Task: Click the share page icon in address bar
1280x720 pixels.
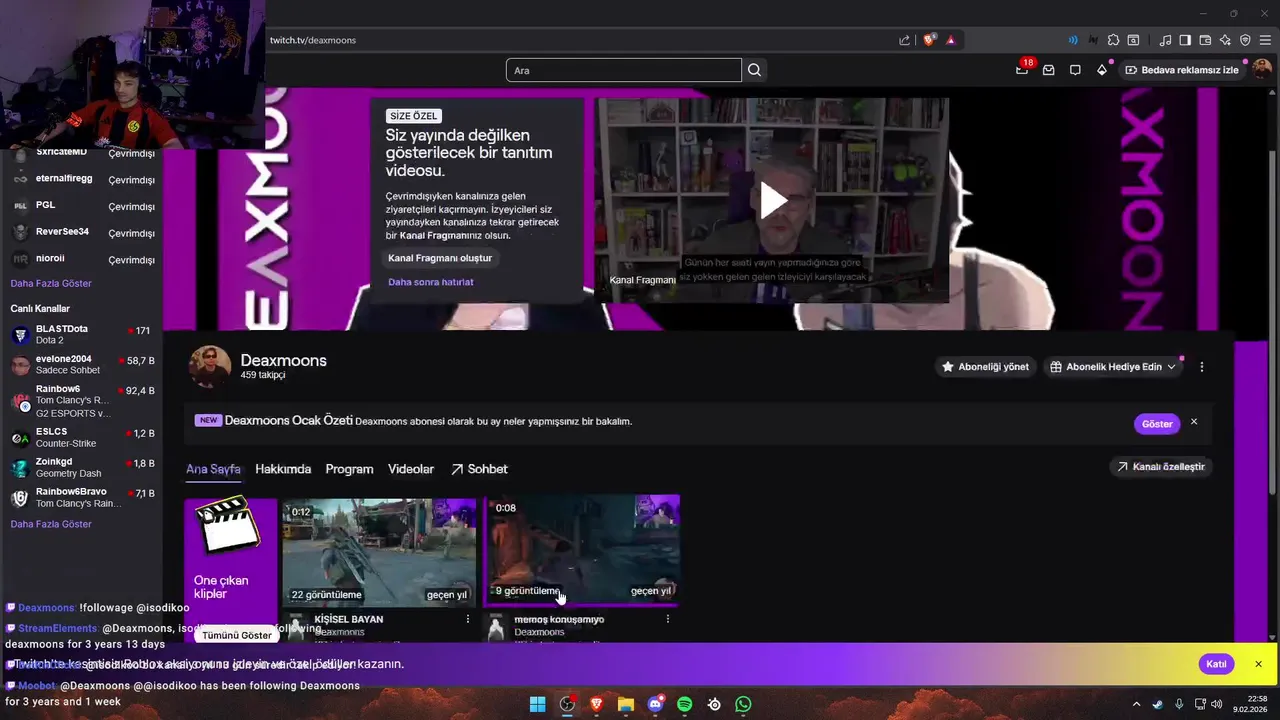Action: point(904,40)
